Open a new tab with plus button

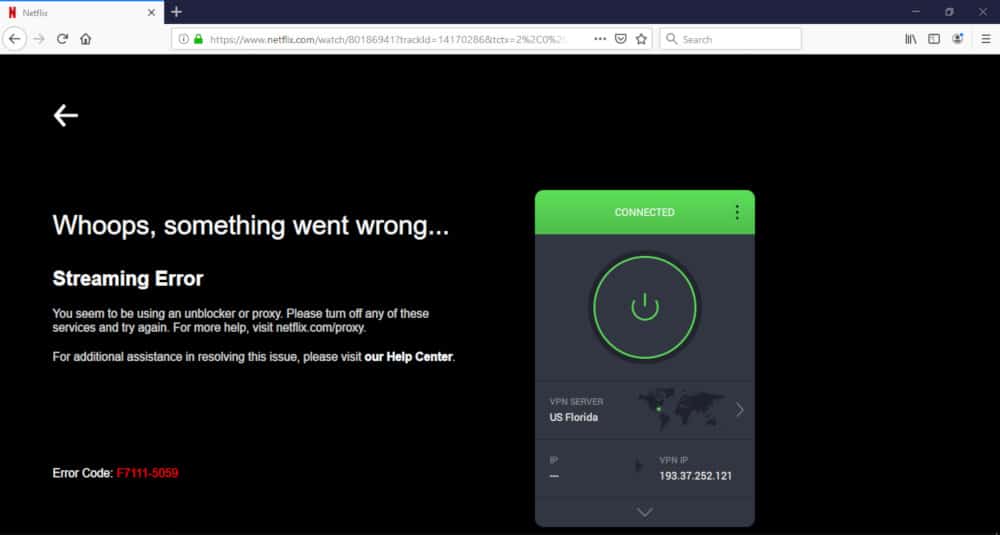tap(177, 12)
